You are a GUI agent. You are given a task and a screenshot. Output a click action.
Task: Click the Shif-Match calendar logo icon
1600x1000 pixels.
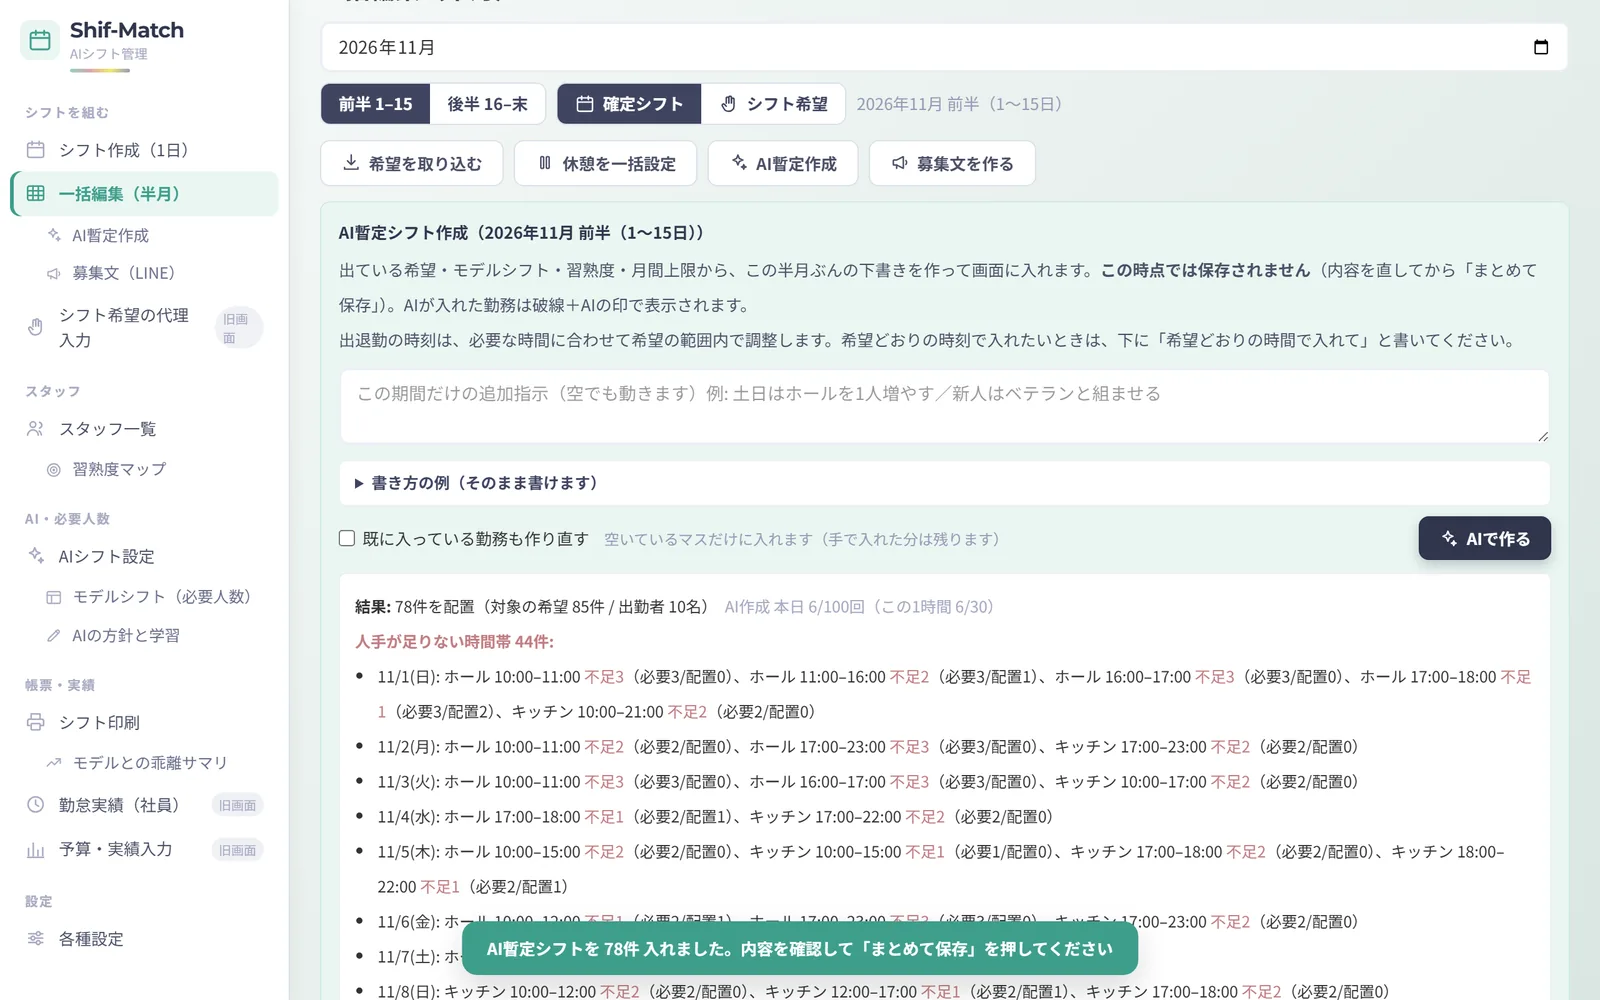pyautogui.click(x=40, y=40)
